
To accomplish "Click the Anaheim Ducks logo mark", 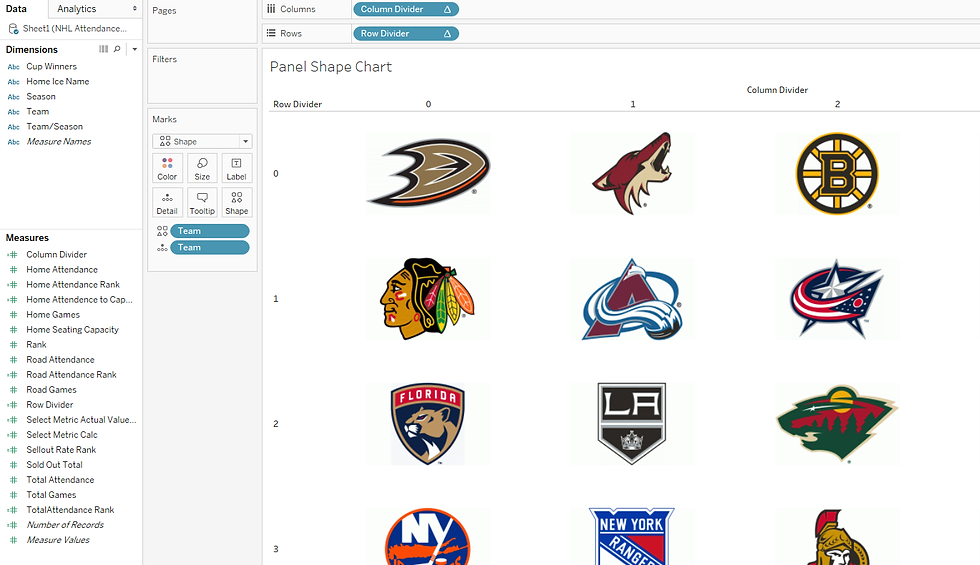I will coord(428,173).
